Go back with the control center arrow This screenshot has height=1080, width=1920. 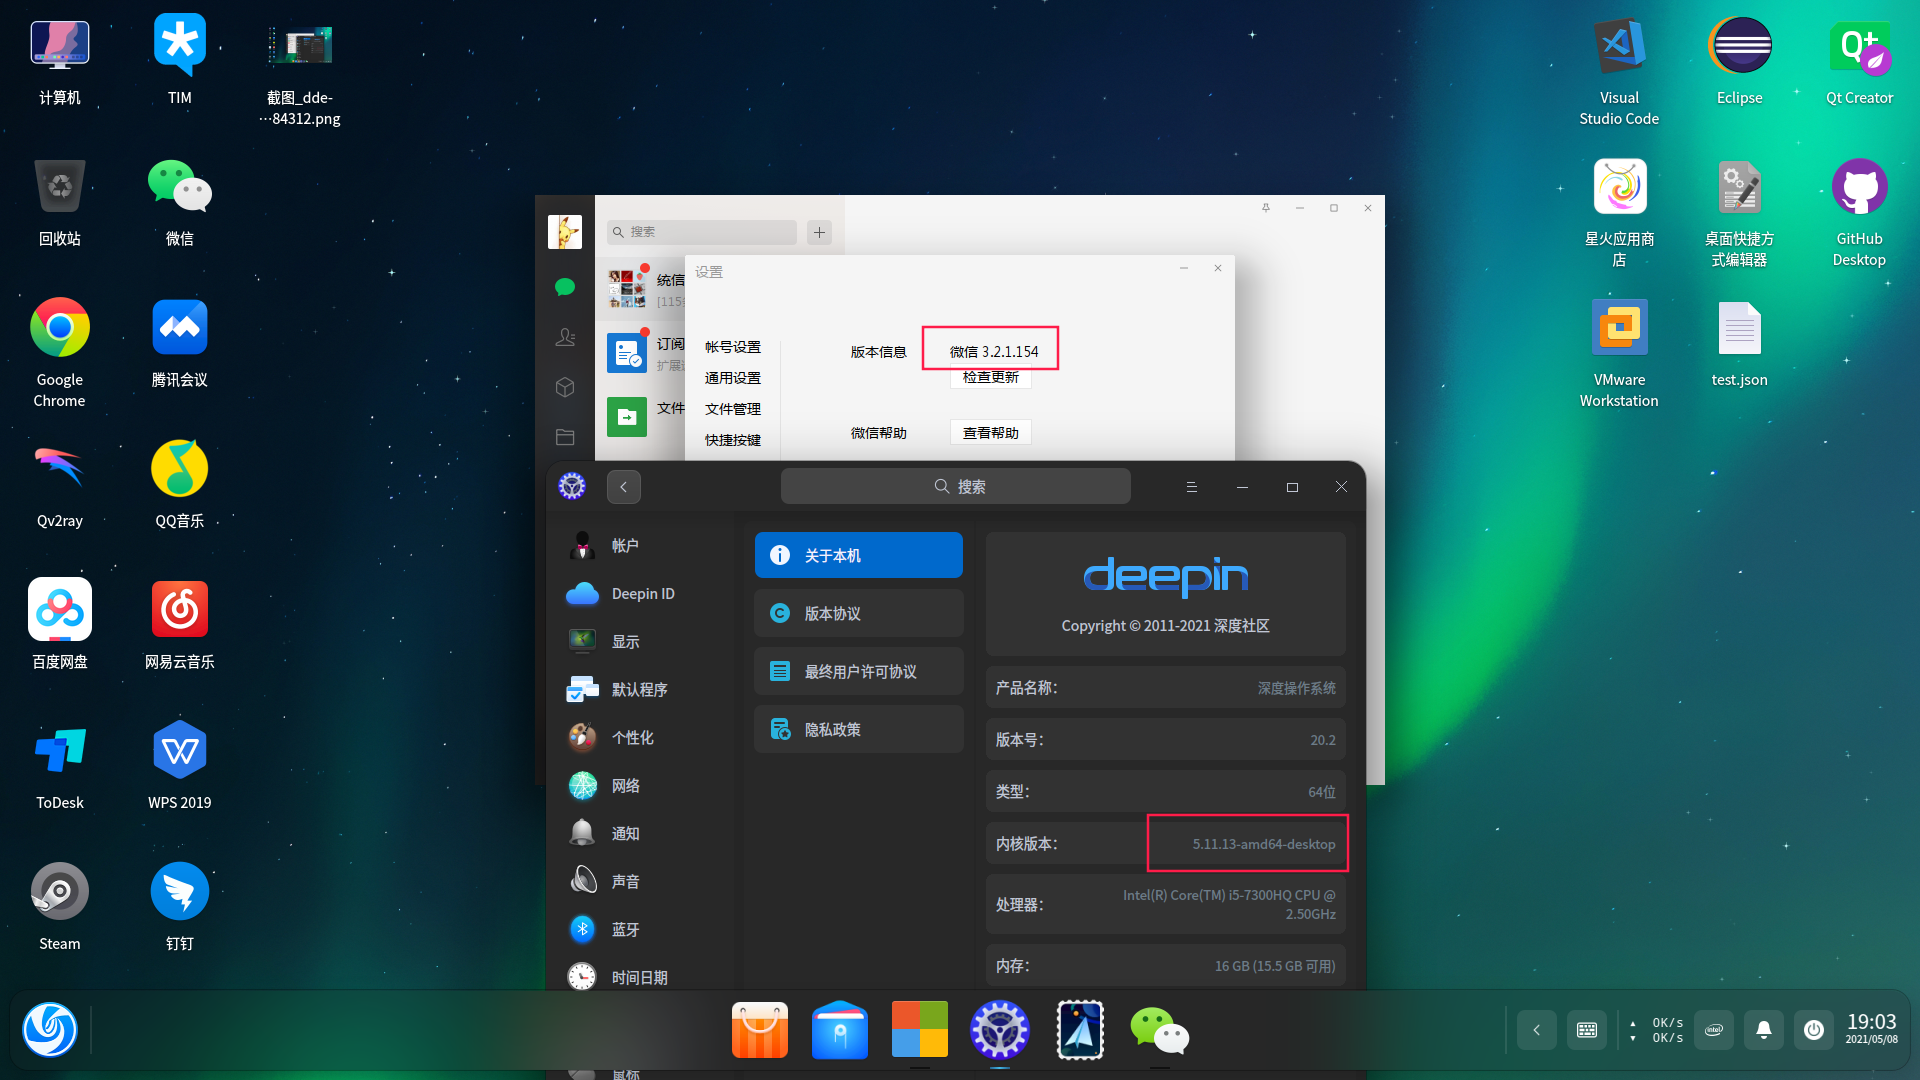[623, 487]
